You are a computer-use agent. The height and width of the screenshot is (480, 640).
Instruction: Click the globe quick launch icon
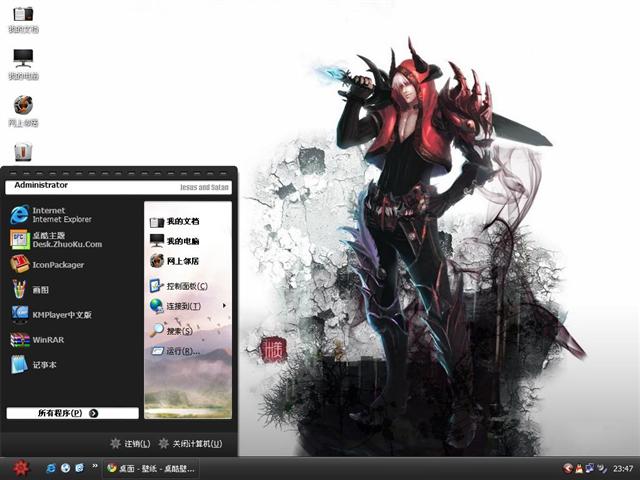pos(65,468)
